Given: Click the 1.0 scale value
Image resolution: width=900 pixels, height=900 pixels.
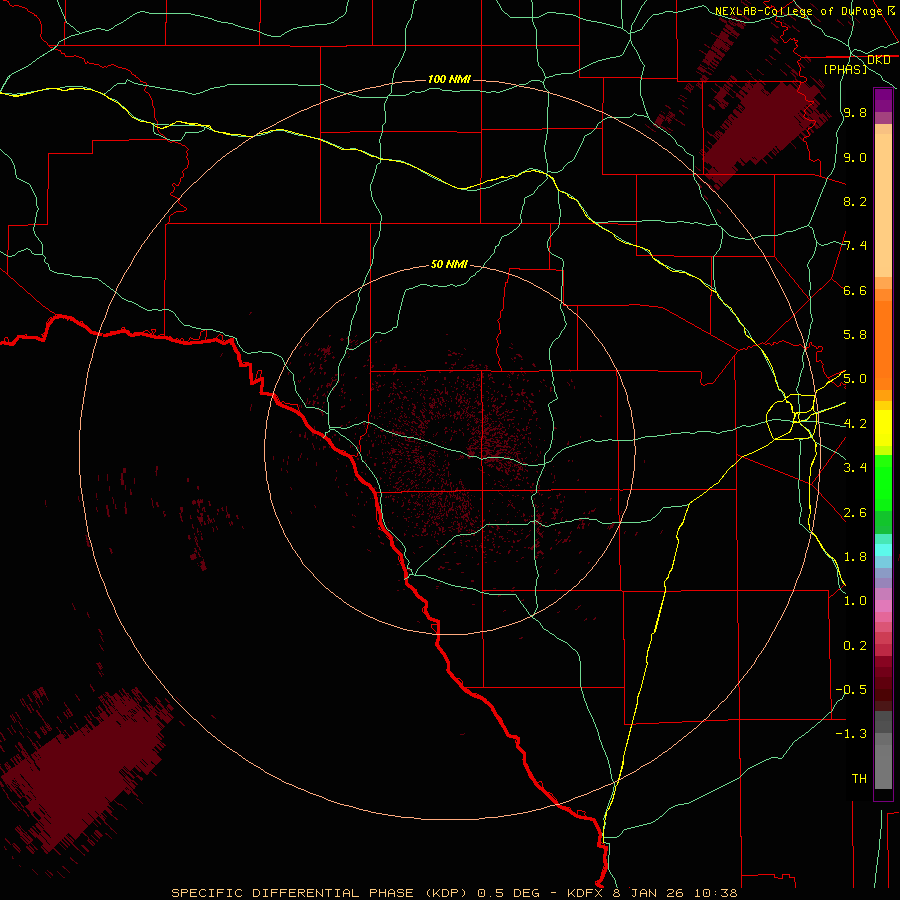Looking at the screenshot, I should (x=855, y=601).
